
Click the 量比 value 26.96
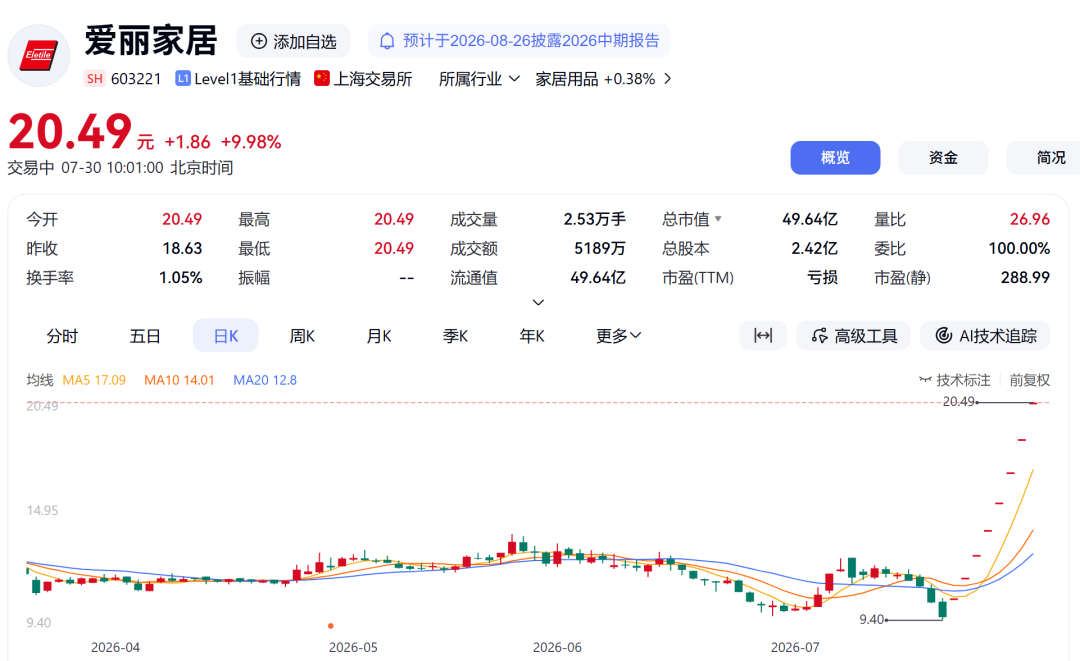coord(1030,219)
